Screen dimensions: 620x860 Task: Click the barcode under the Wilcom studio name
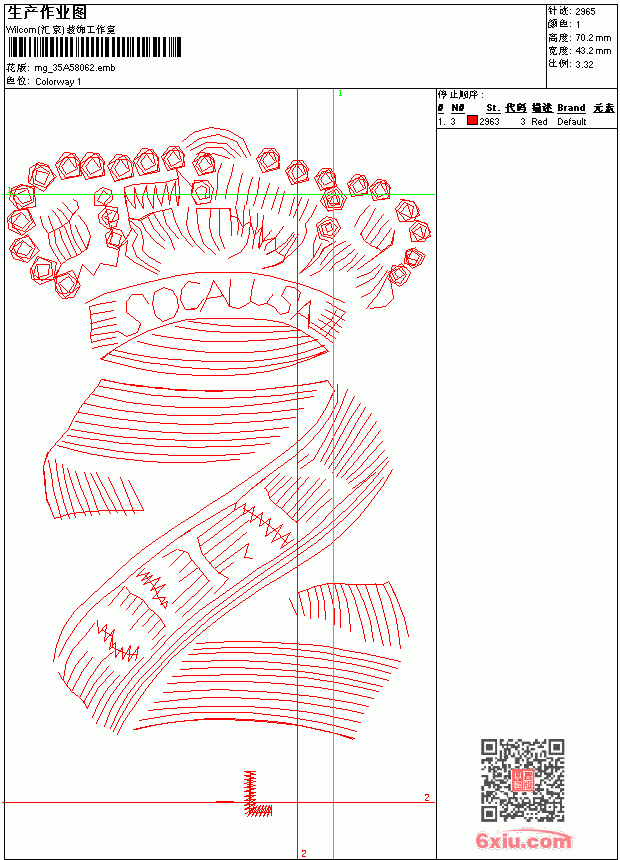[x=94, y=47]
